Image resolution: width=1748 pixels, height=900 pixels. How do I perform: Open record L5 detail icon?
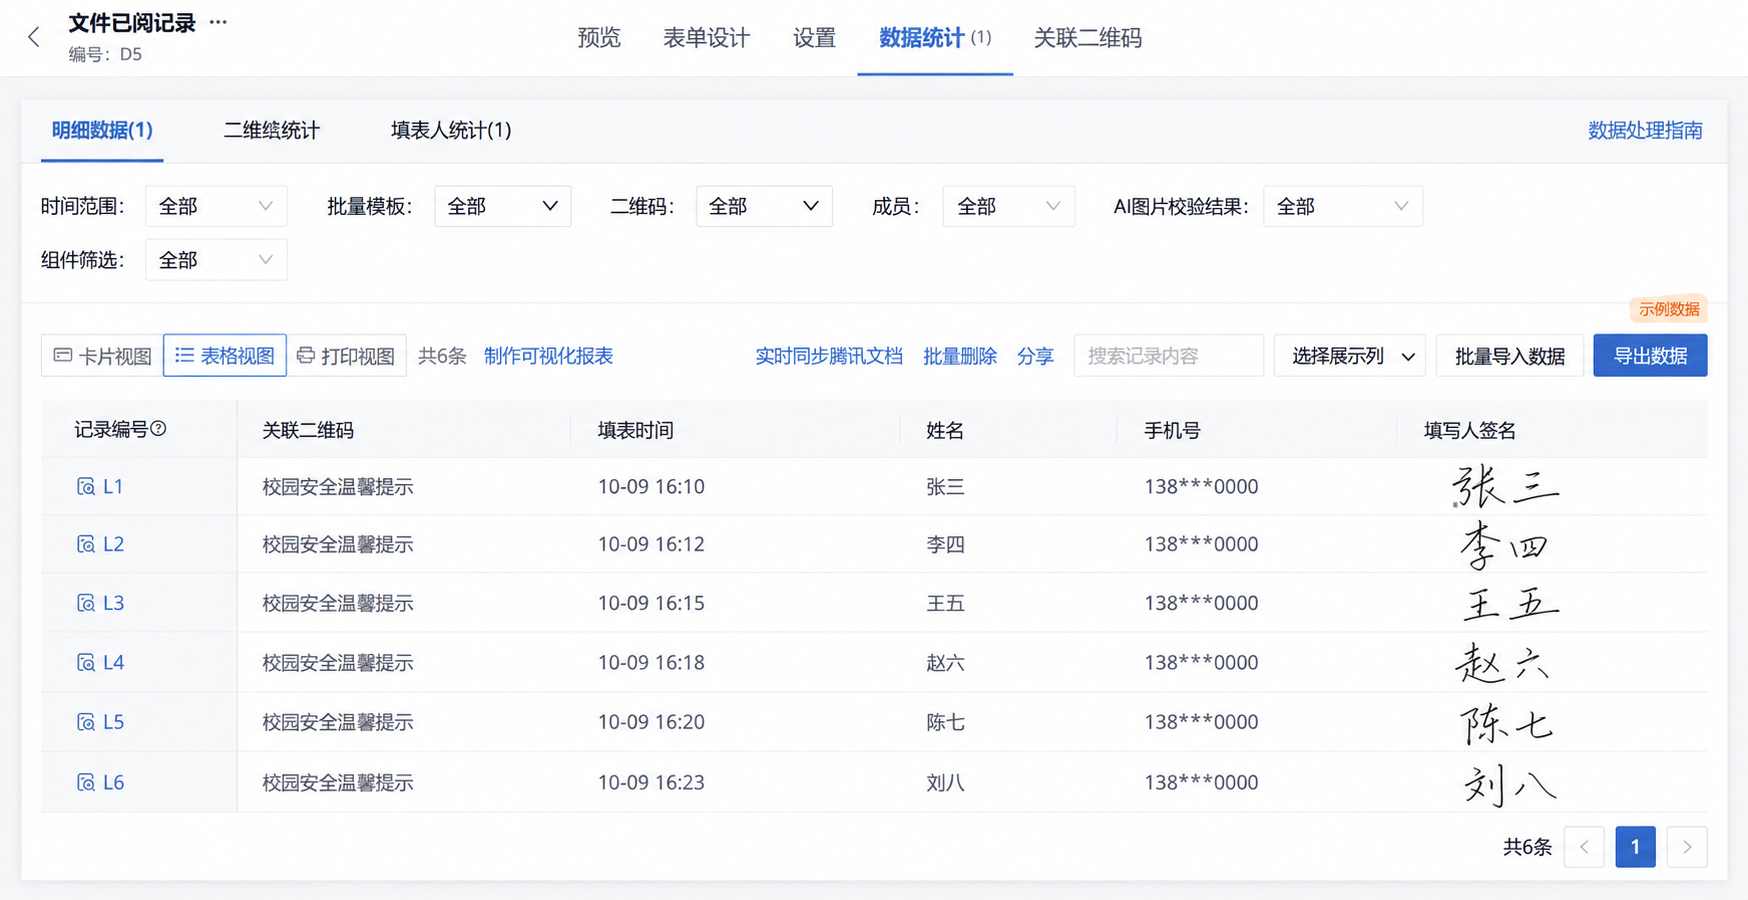(x=86, y=722)
